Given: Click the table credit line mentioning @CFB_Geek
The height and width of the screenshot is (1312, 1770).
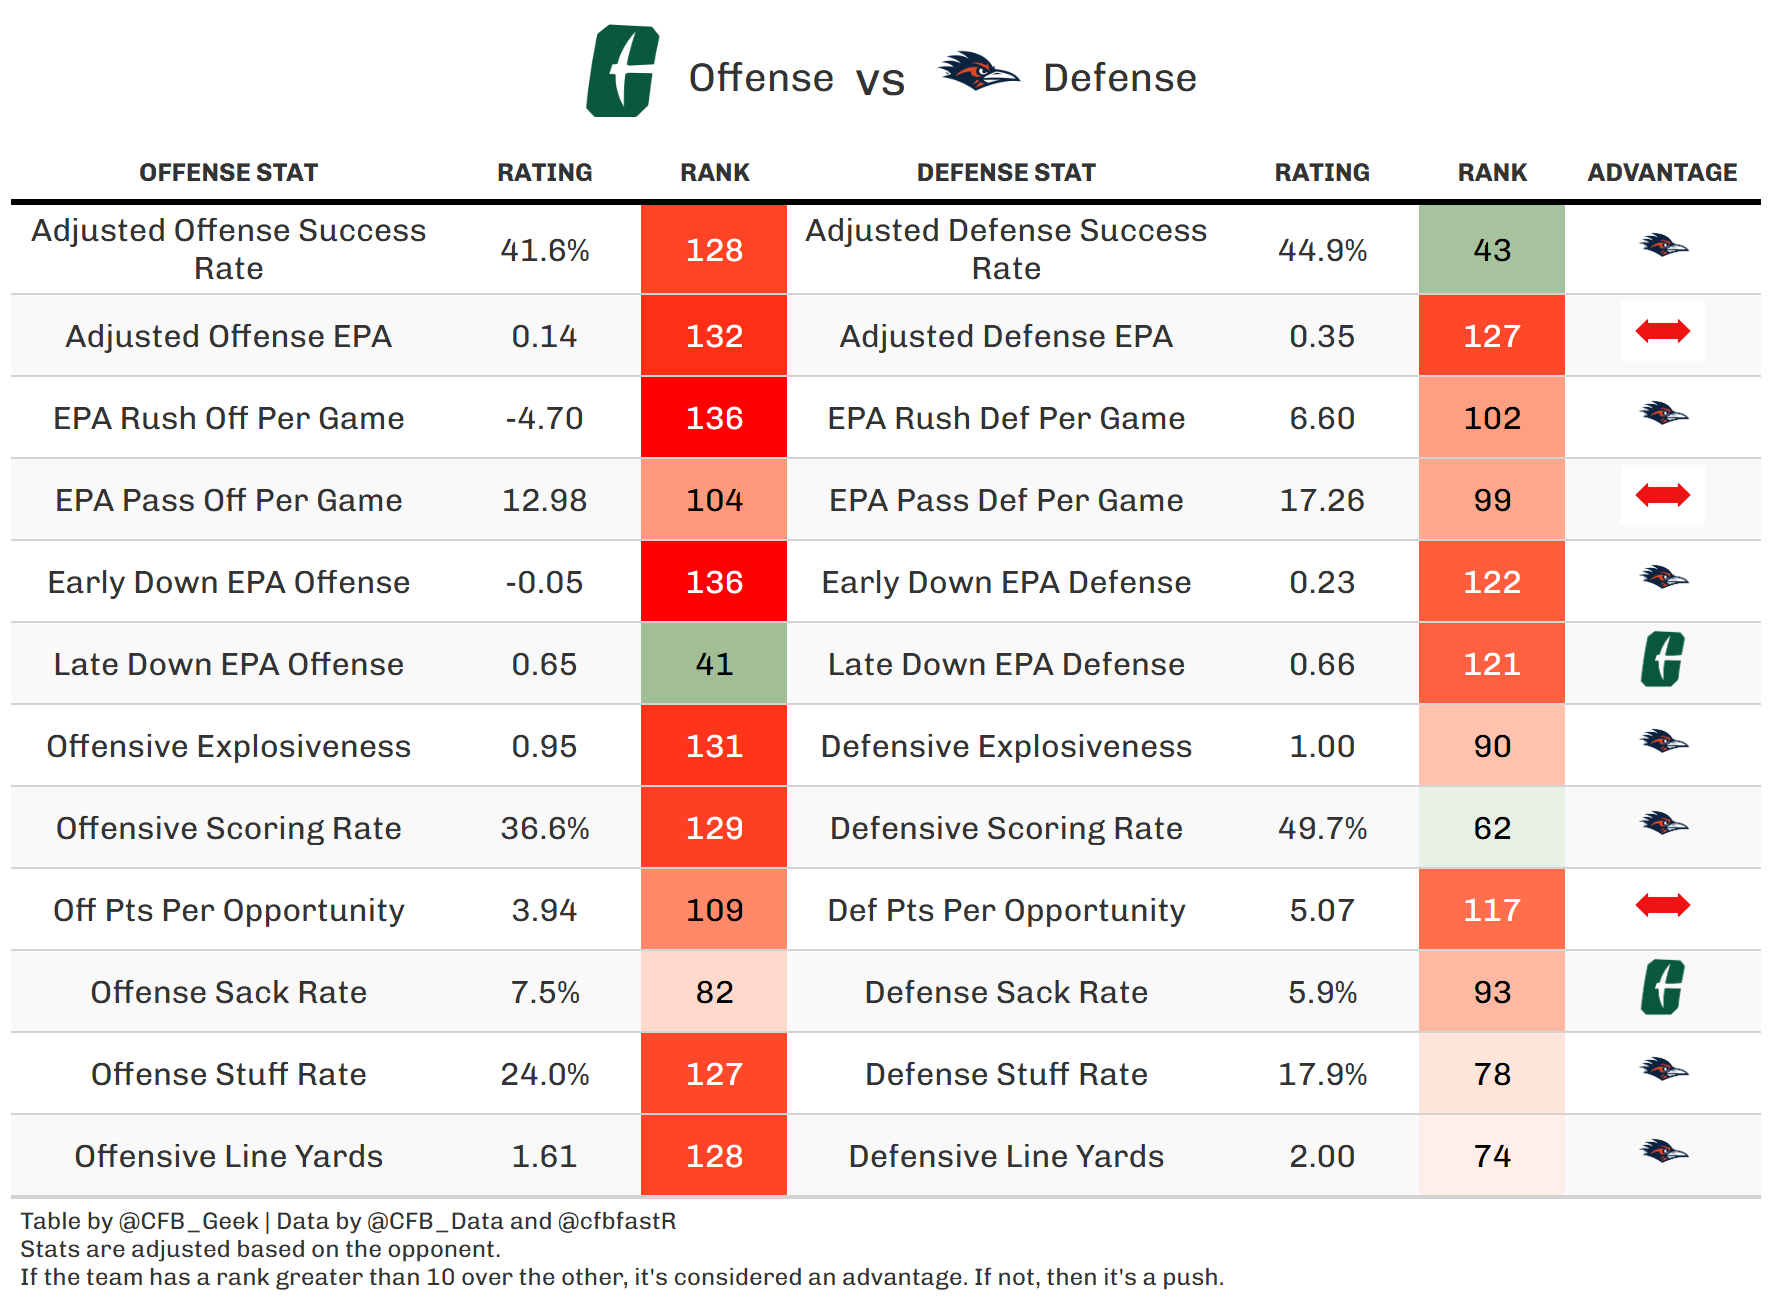Looking at the screenshot, I should (x=348, y=1221).
